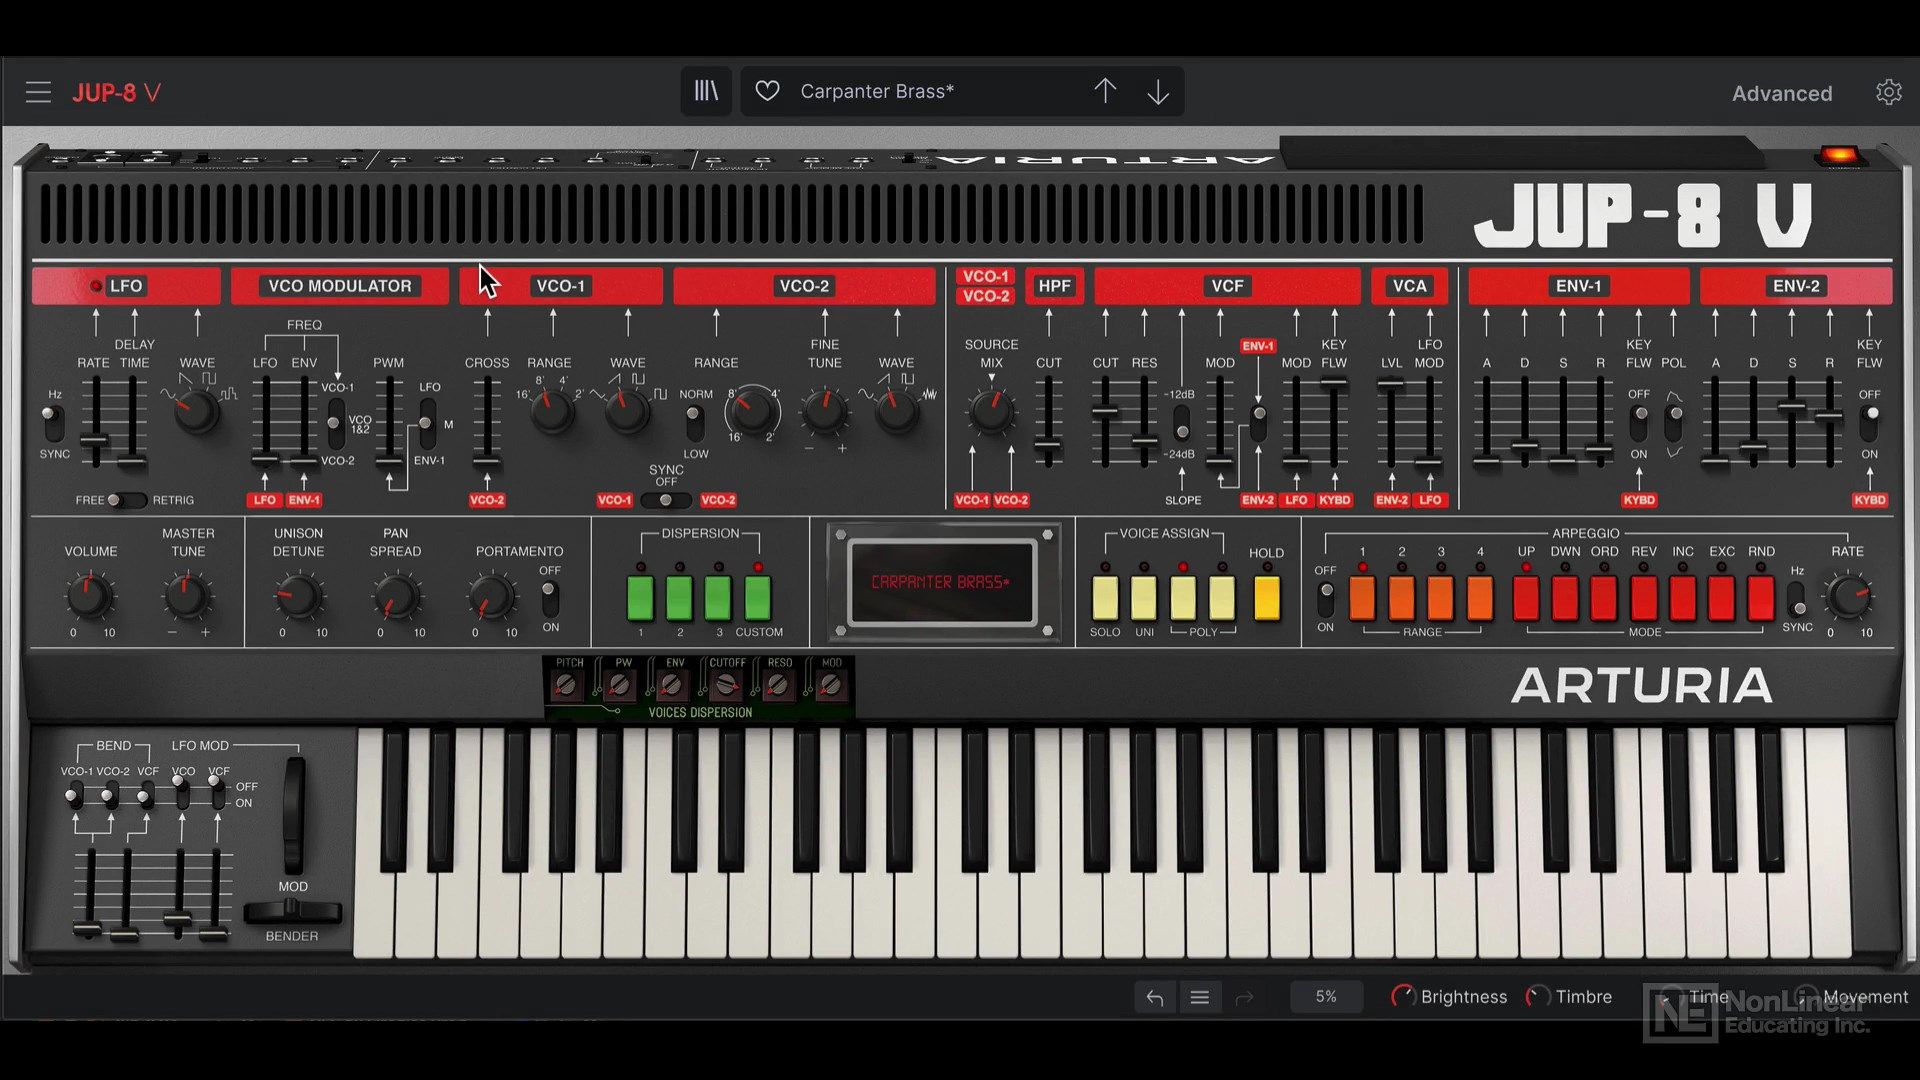Open the settings gear icon

point(1888,92)
